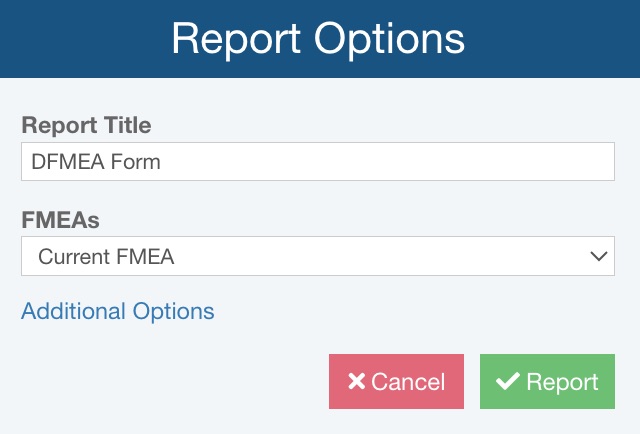This screenshot has height=434, width=640.
Task: Place cursor in the DFMEA Form text
Action: (95, 162)
